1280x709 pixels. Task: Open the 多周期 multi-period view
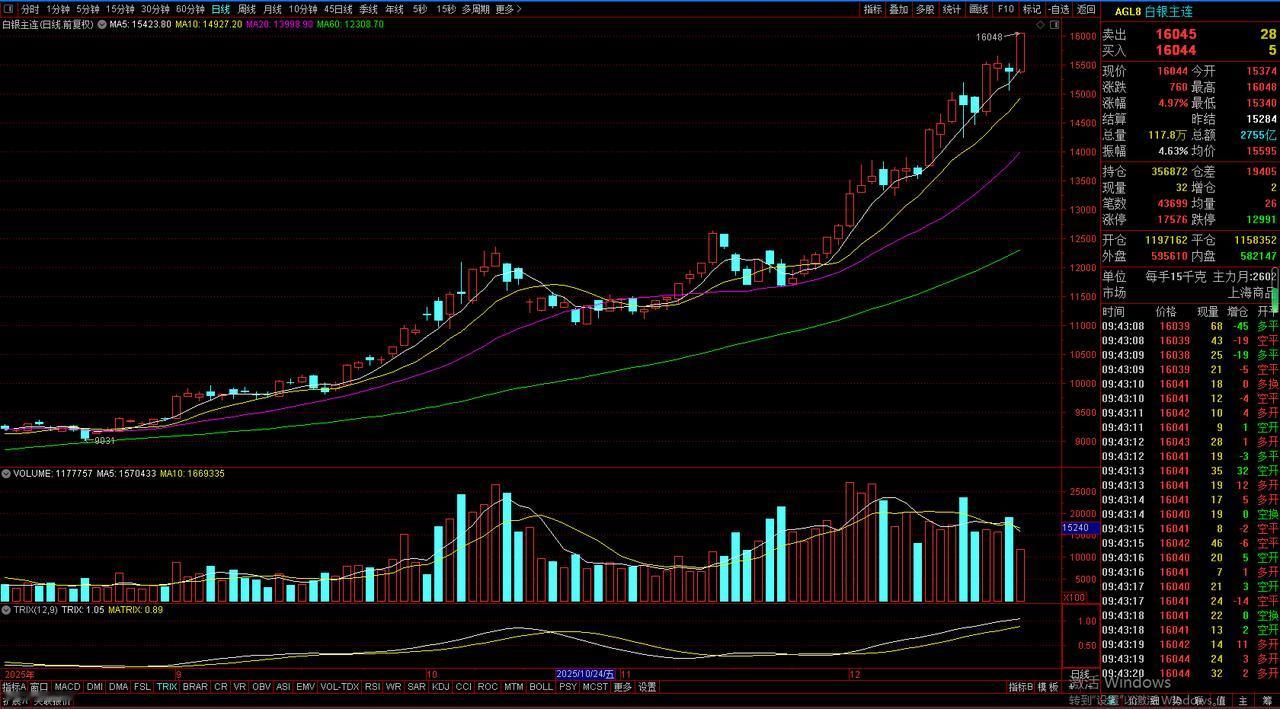click(x=475, y=9)
